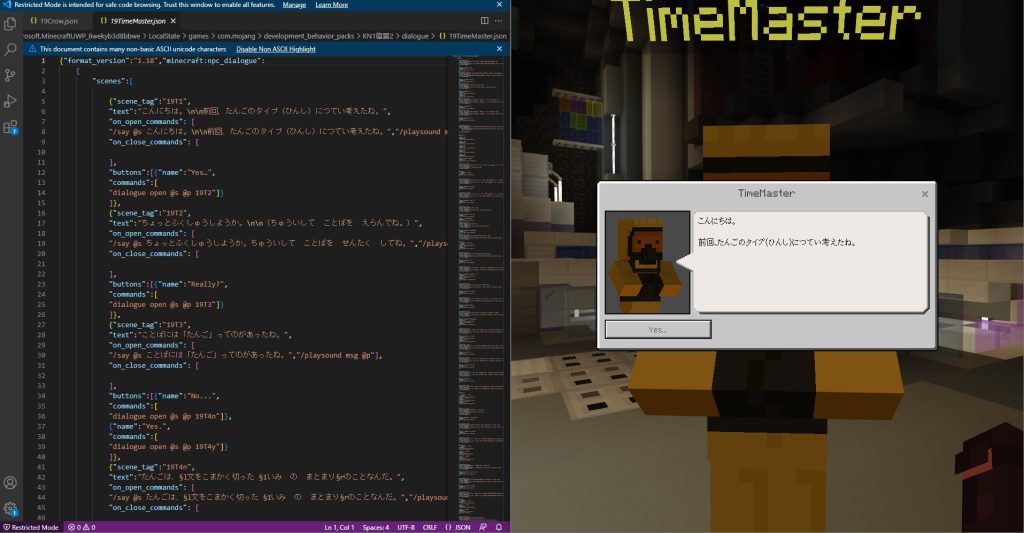Open editor more actions ellipsis
1024x533 pixels.
[x=498, y=21]
